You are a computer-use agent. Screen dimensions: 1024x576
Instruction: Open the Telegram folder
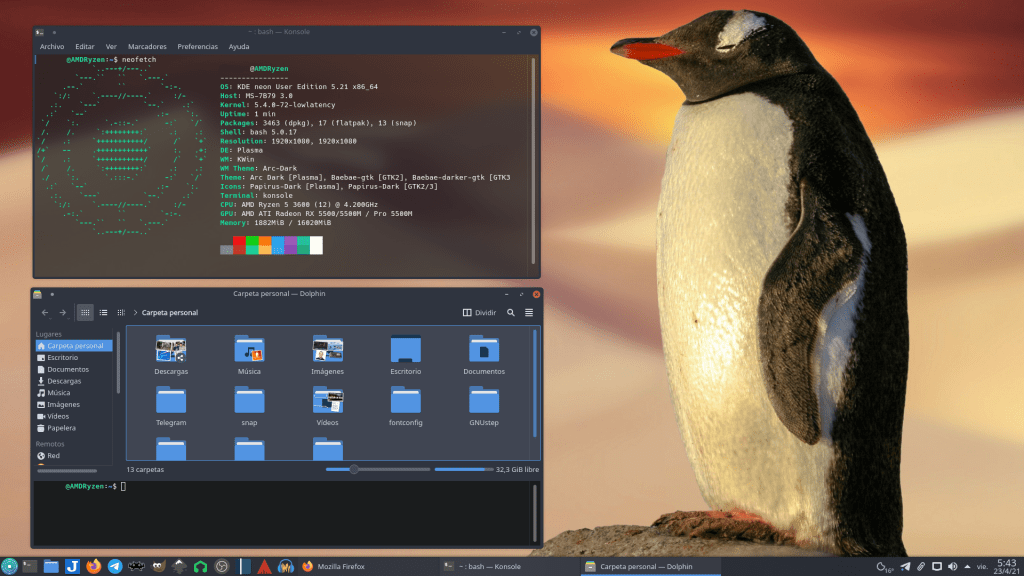[171, 405]
